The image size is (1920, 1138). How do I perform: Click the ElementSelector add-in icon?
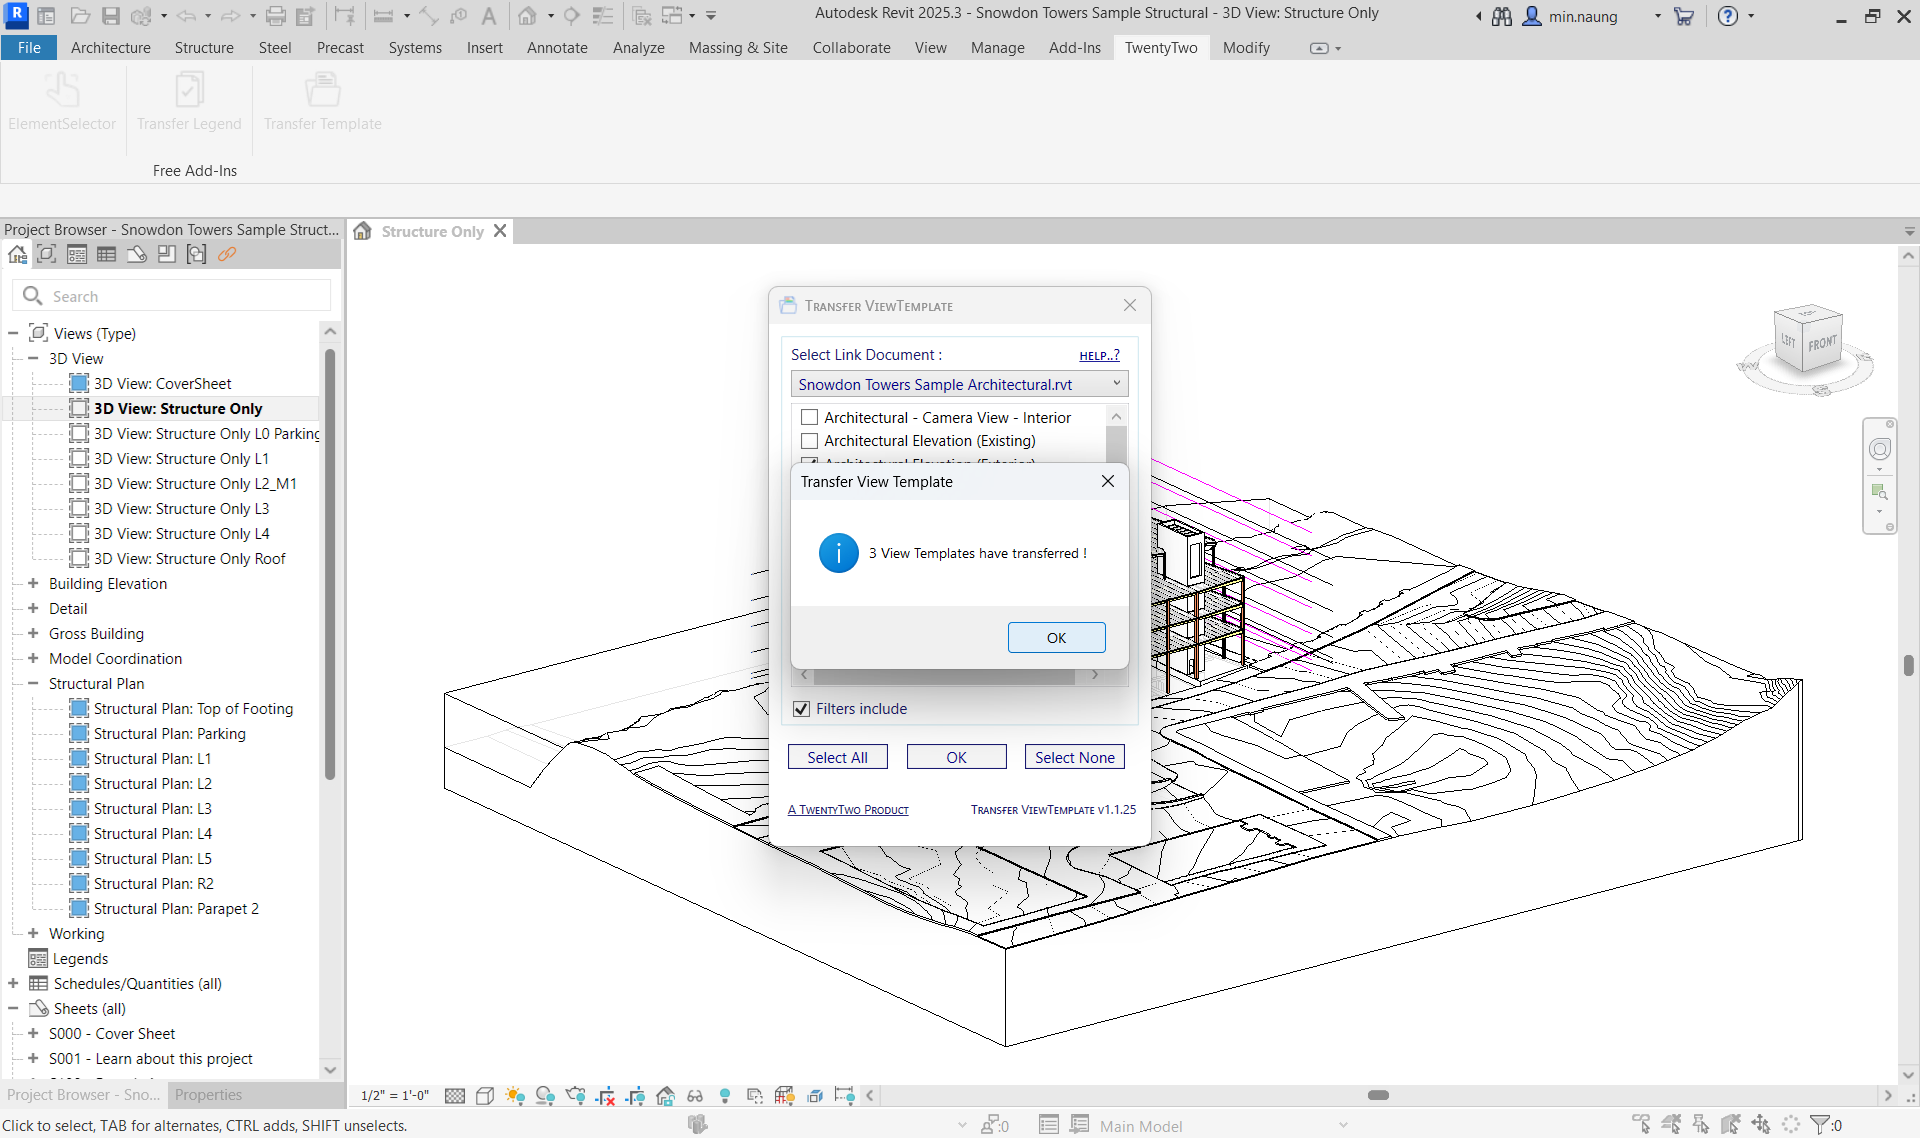[x=62, y=91]
